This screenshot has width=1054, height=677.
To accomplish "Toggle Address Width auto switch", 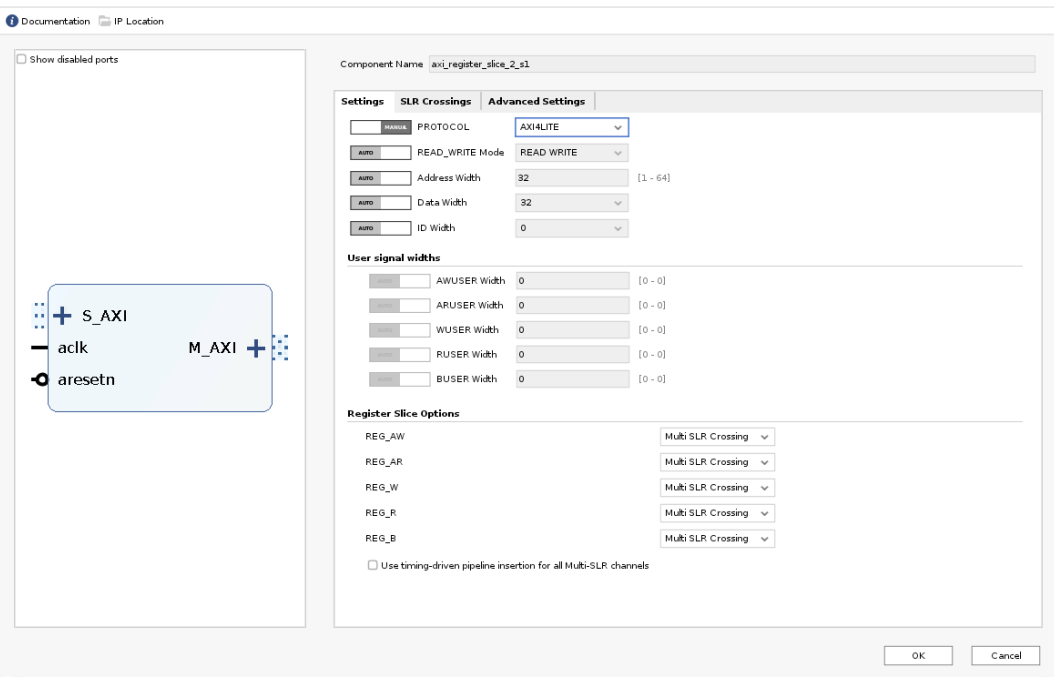I will pos(380,178).
